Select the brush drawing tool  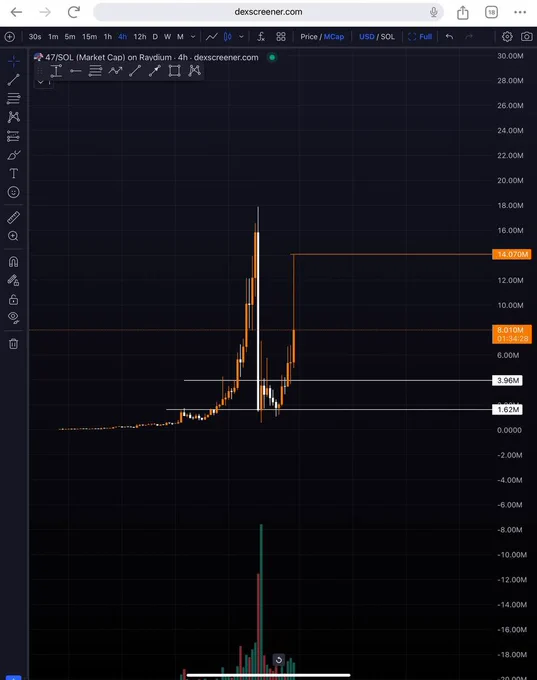point(13,155)
